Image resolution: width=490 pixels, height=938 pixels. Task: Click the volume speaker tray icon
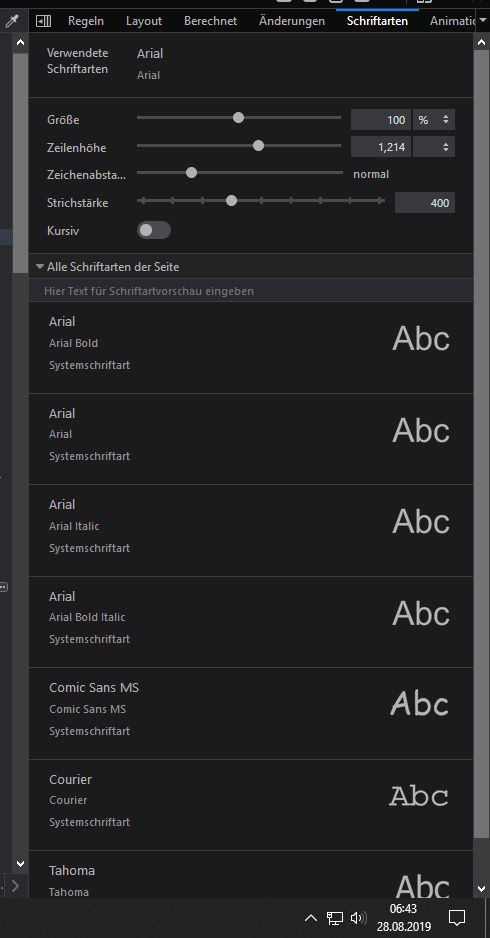[x=358, y=918]
